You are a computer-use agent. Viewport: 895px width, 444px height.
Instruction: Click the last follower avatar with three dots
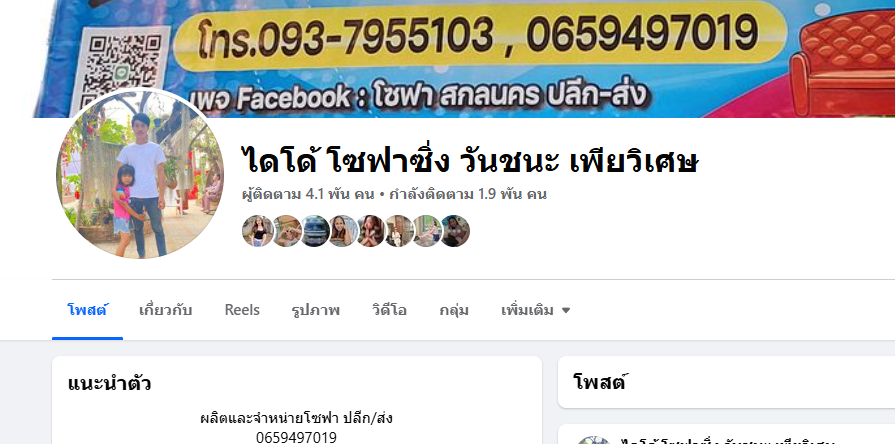(x=455, y=231)
